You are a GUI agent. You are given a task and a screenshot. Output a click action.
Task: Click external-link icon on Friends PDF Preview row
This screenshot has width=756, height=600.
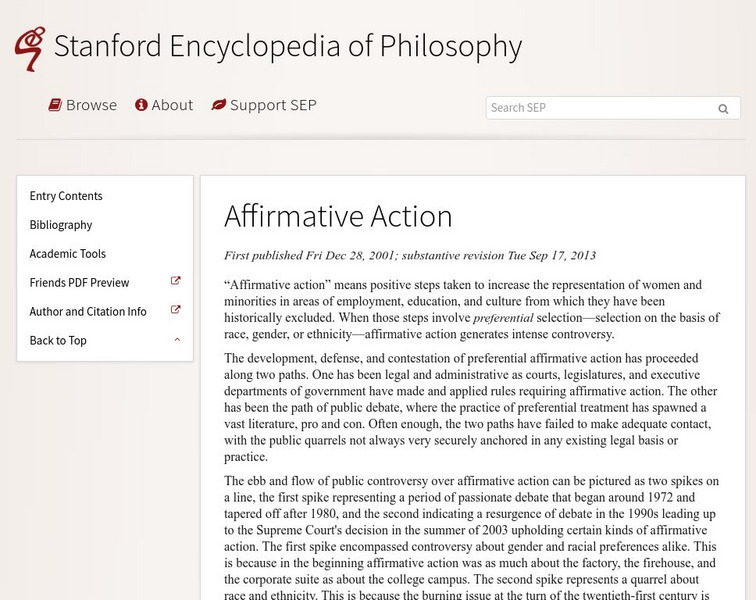pyautogui.click(x=176, y=282)
